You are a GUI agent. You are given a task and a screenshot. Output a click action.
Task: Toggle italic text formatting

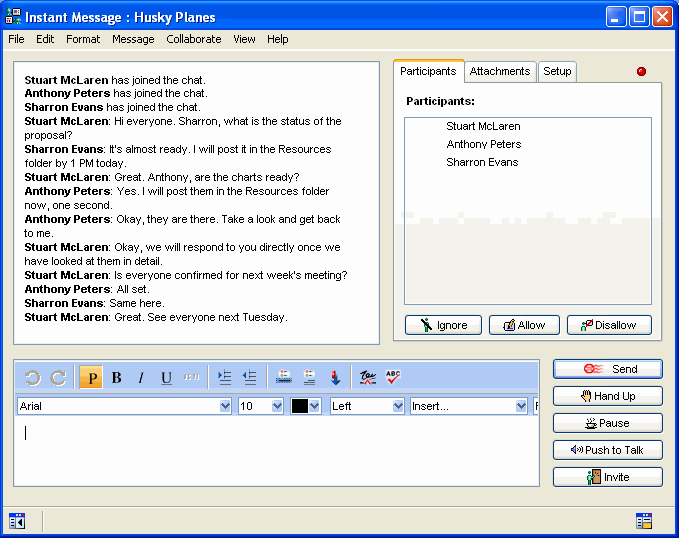click(141, 378)
